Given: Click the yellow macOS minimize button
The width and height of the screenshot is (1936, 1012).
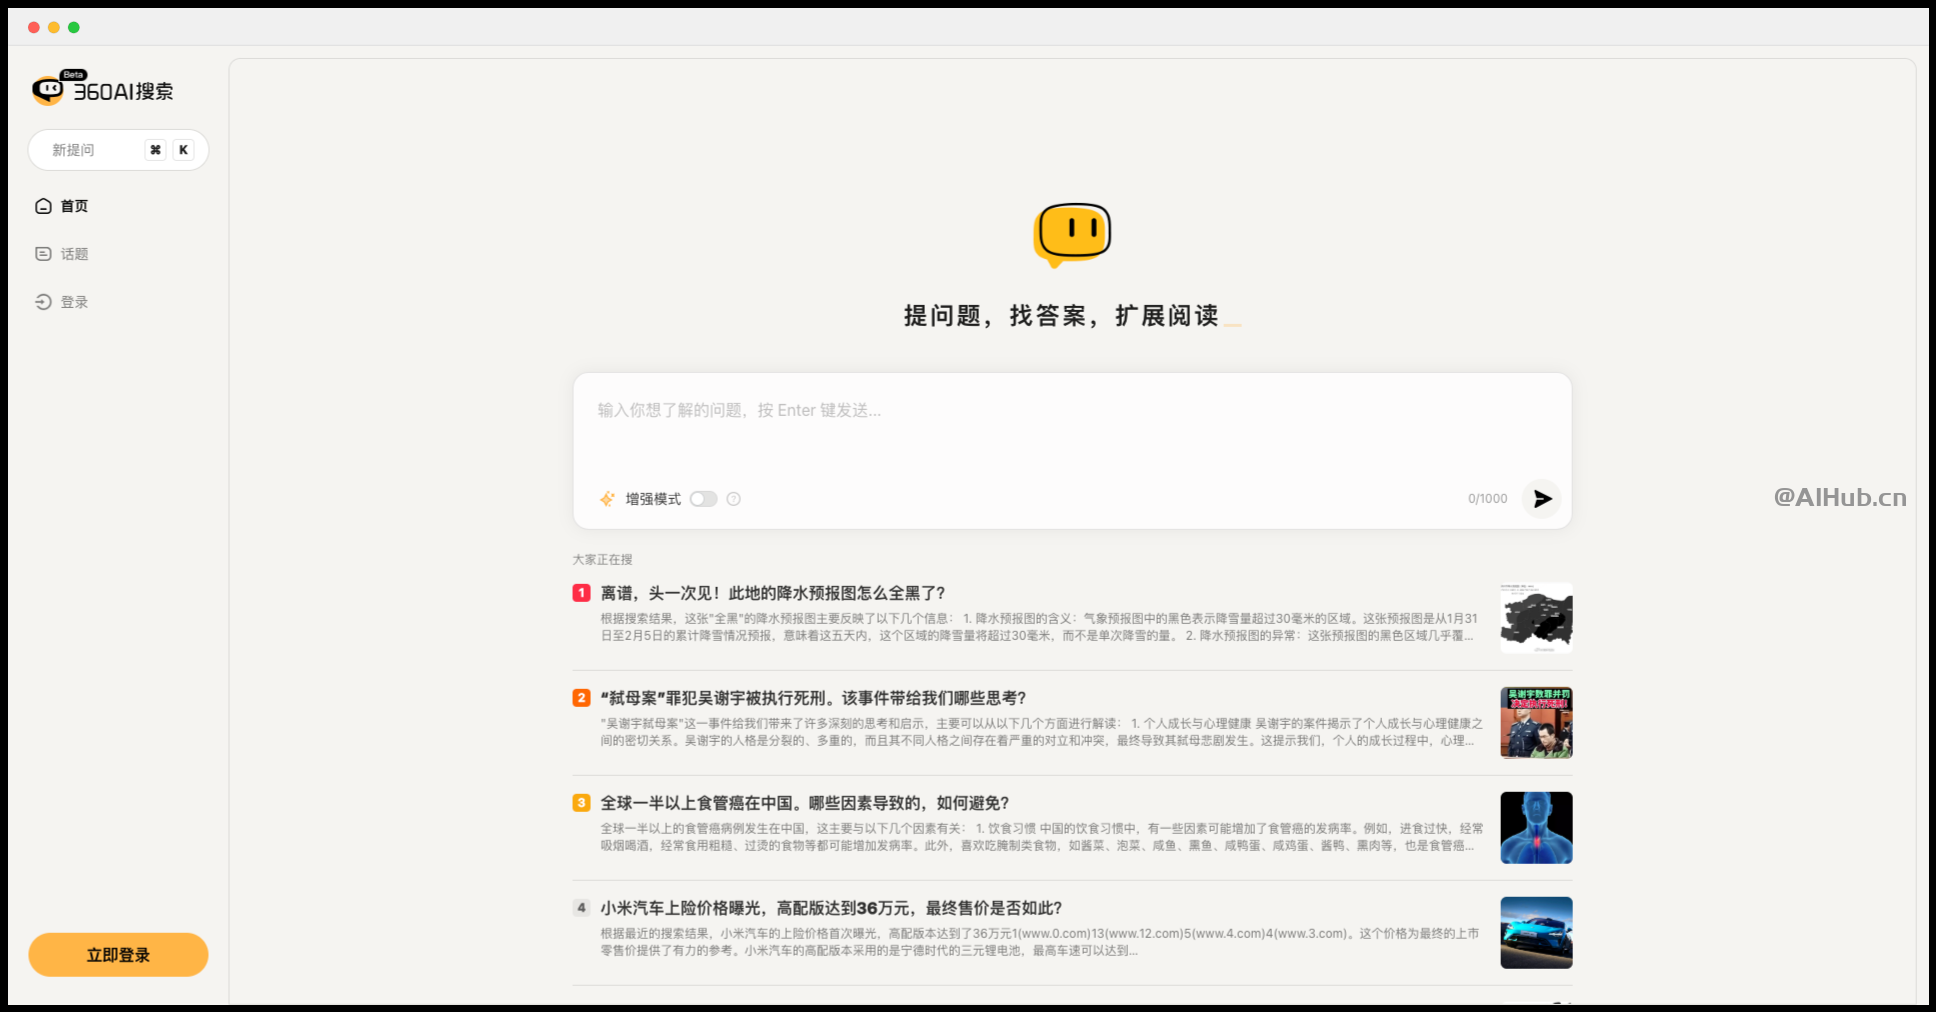Looking at the screenshot, I should (x=54, y=27).
